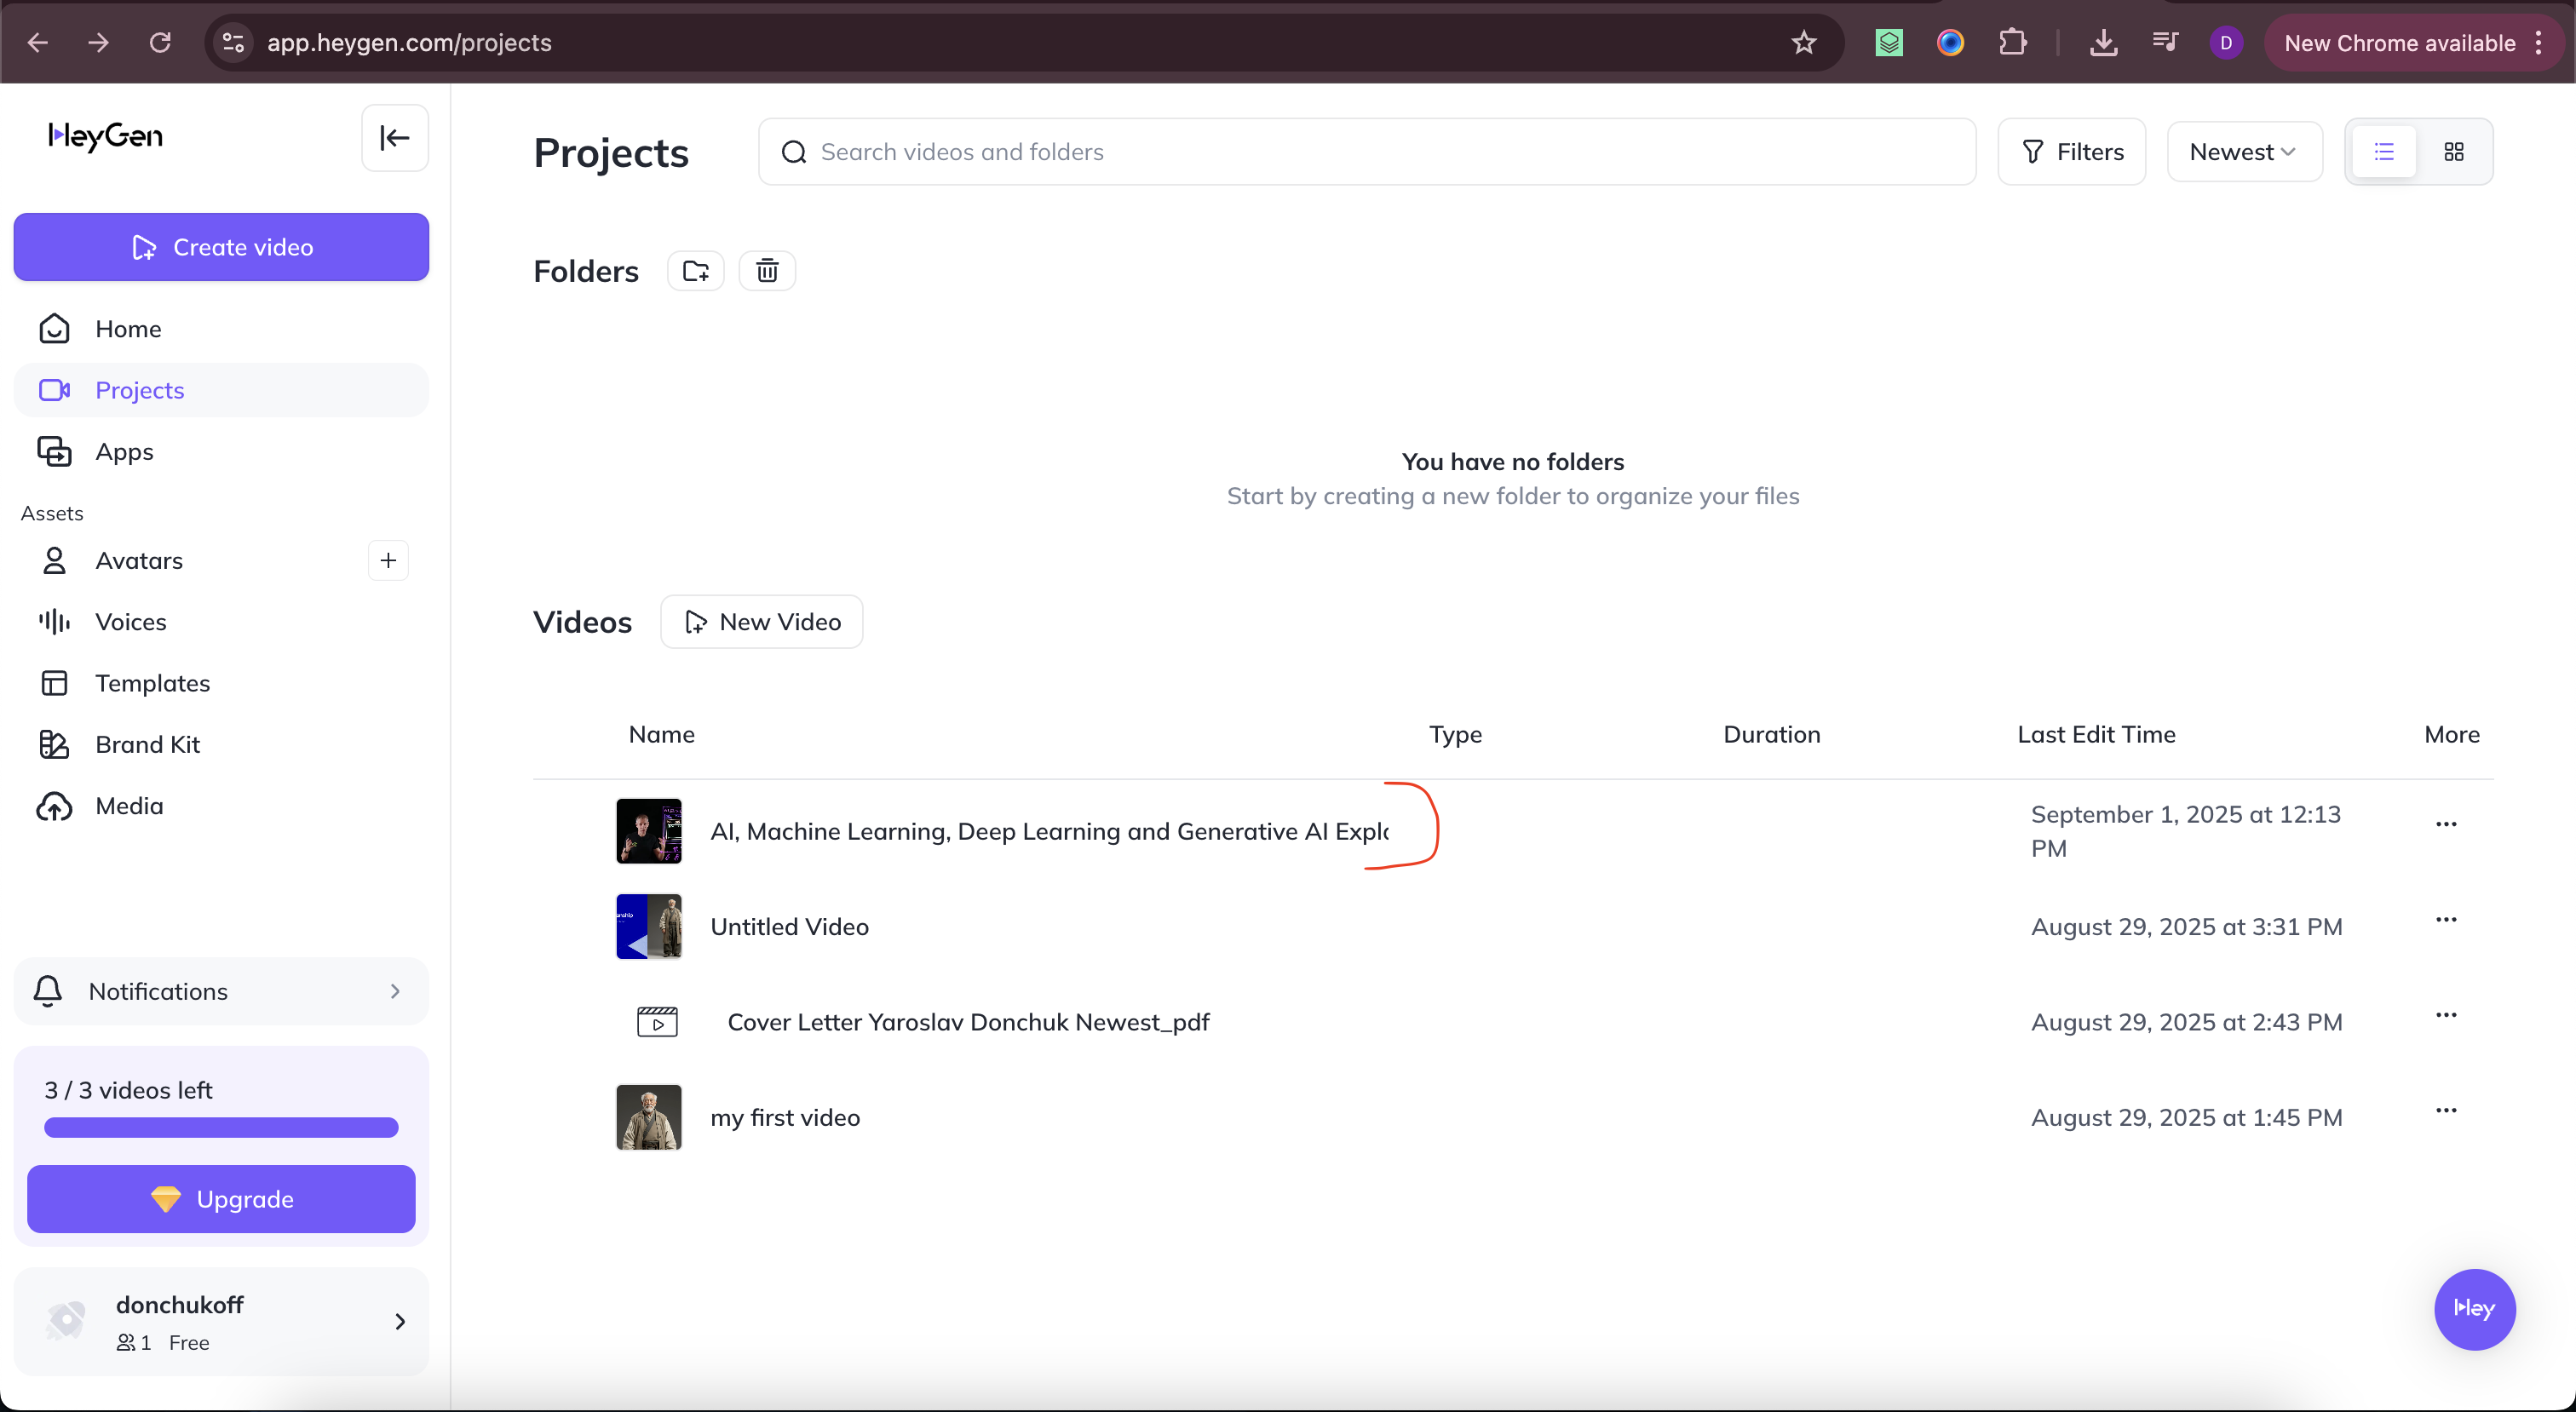2576x1412 pixels.
Task: Open the folder trash icon
Action: 767,271
